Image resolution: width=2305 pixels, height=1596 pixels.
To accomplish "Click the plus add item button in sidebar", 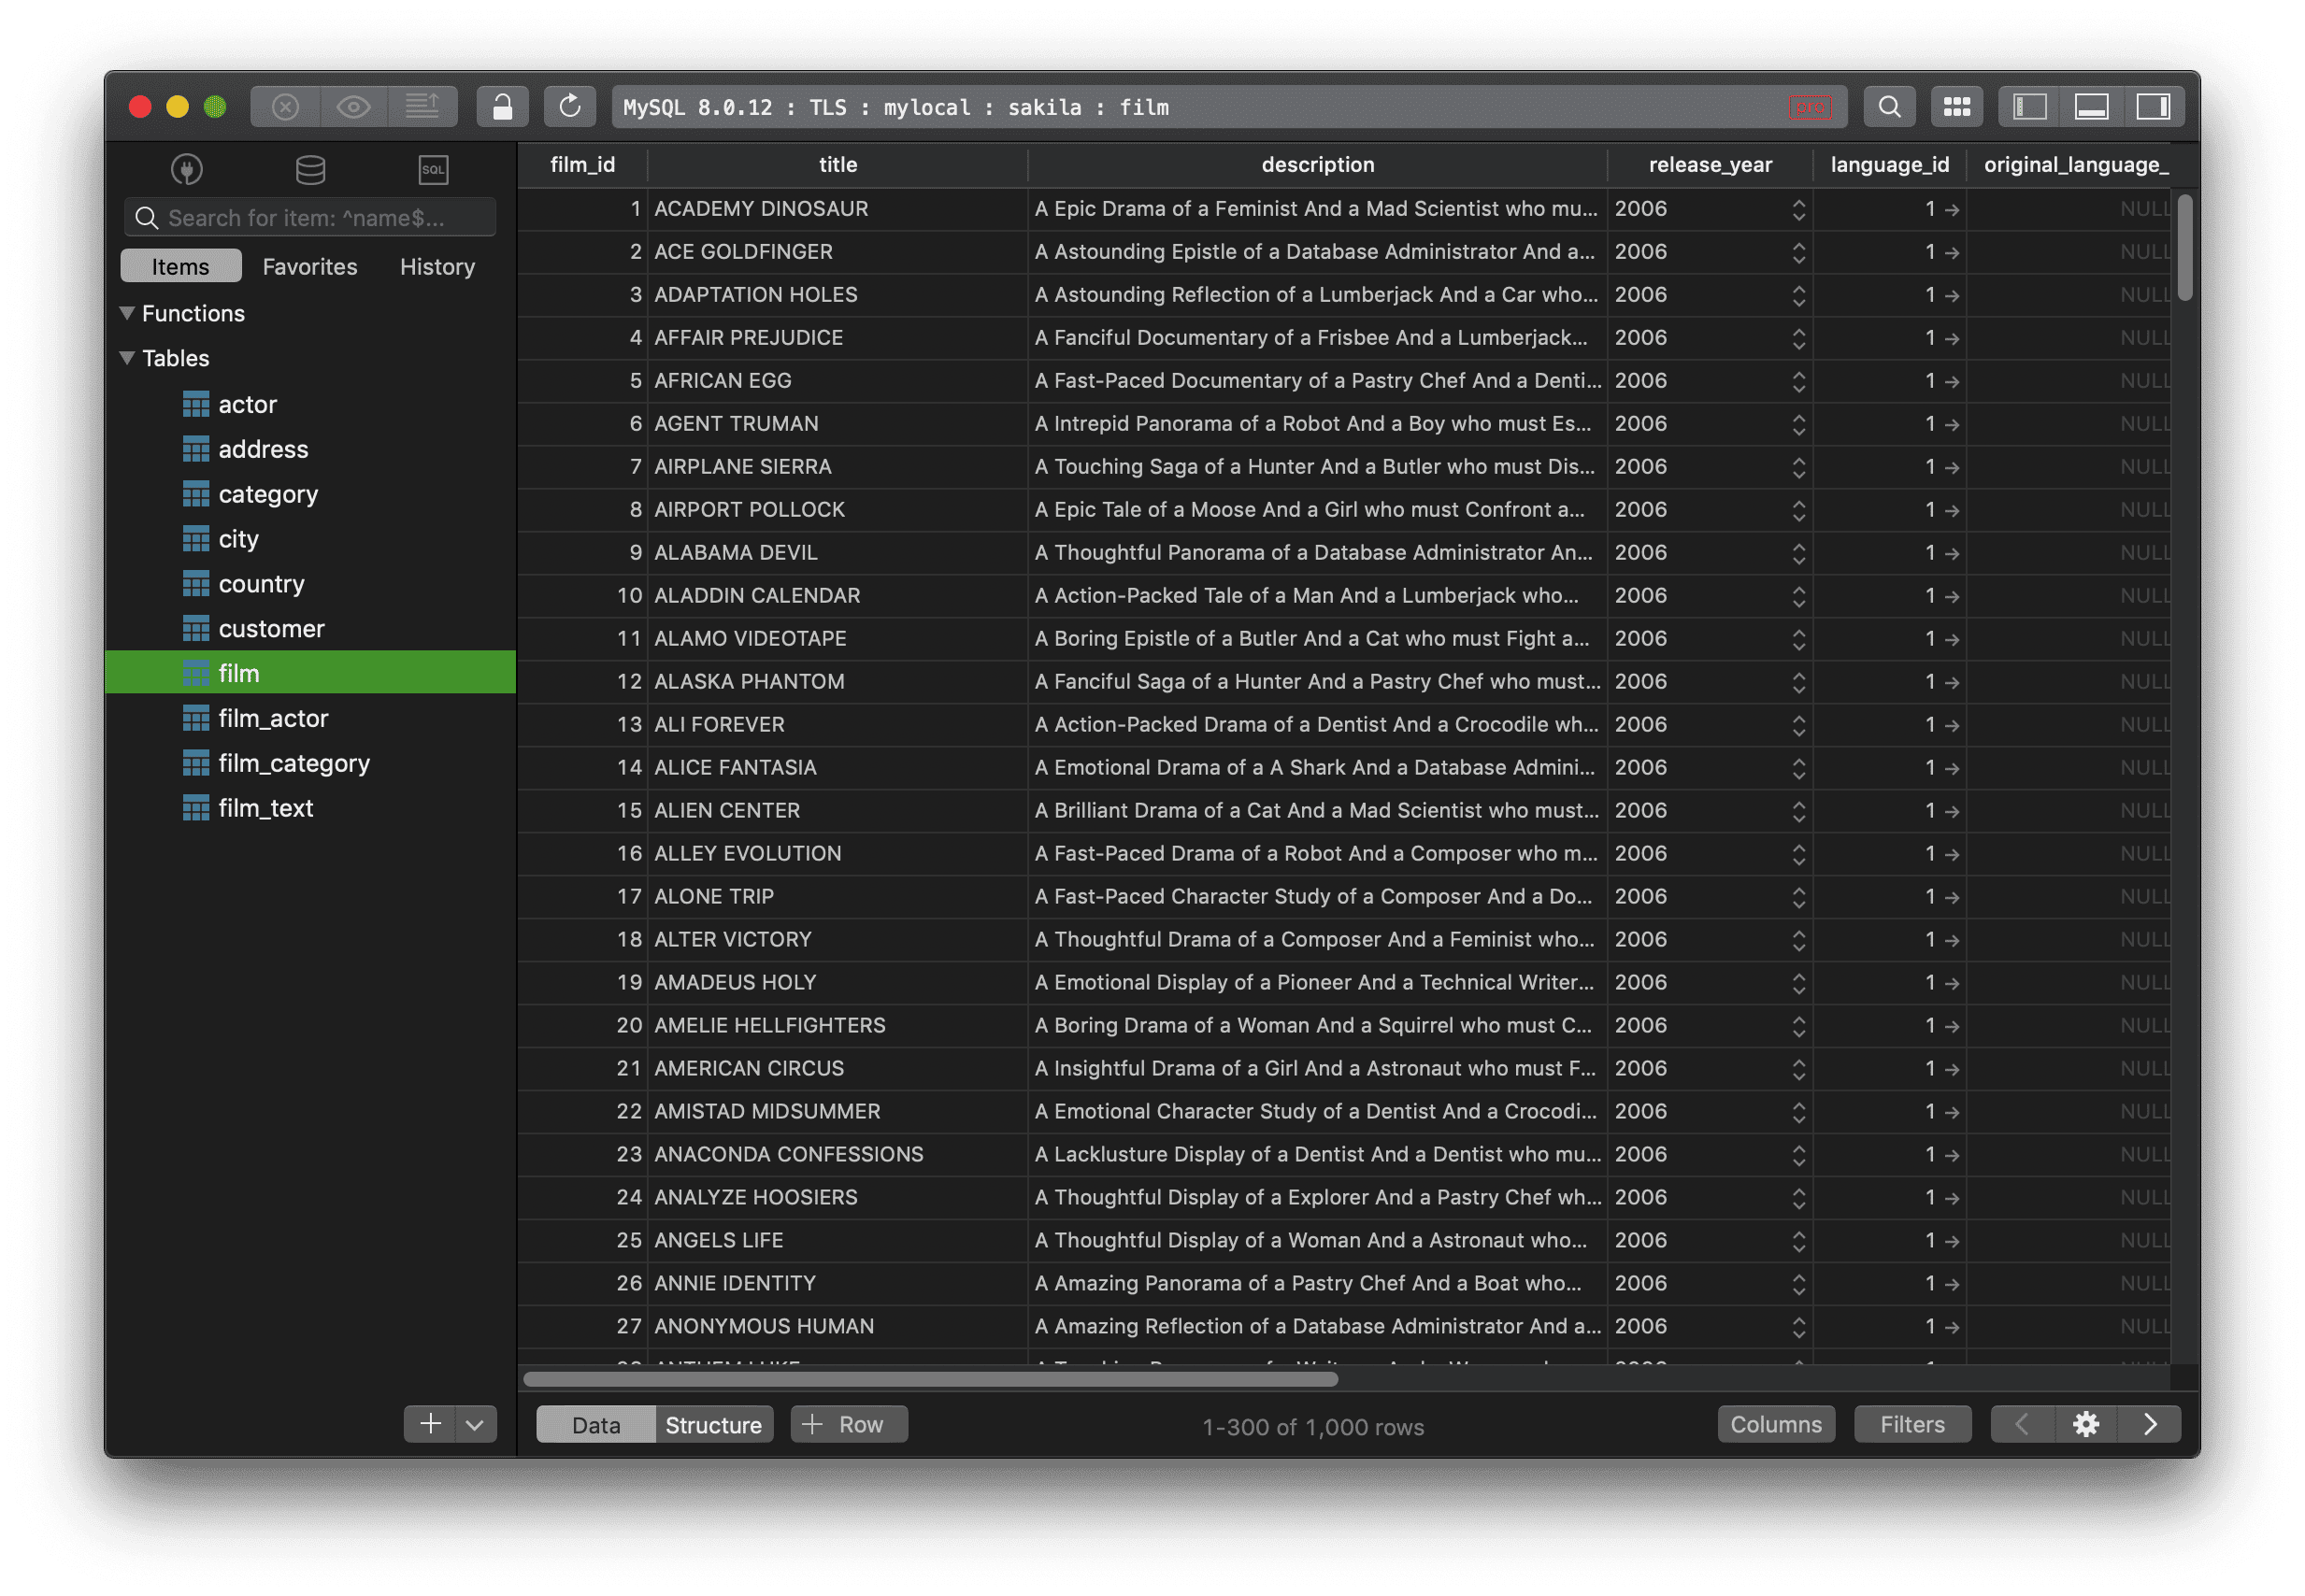I will point(430,1423).
